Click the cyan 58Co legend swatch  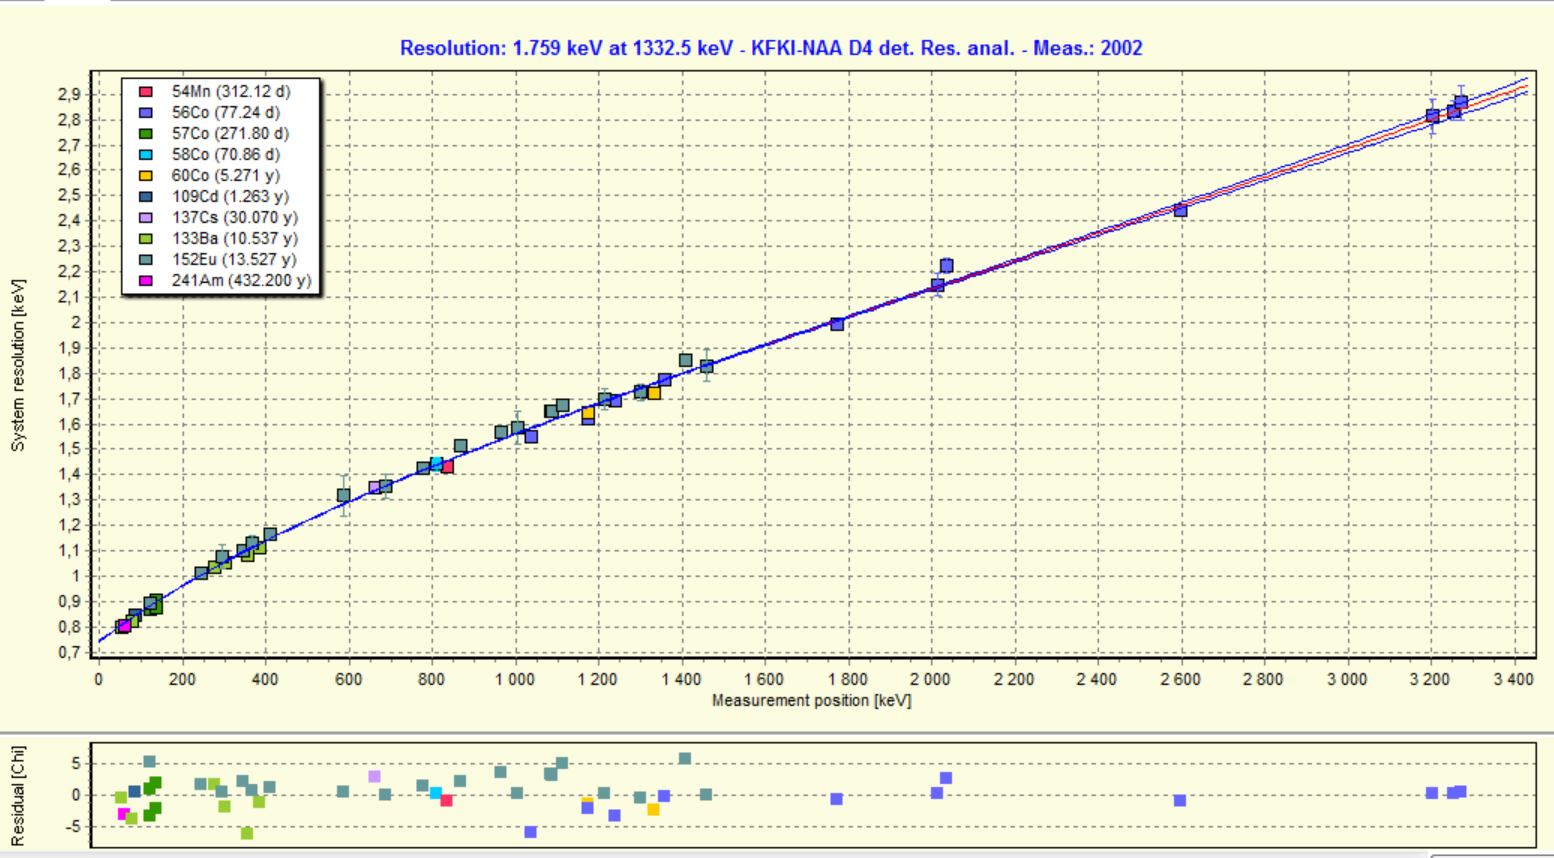pyautogui.click(x=145, y=155)
